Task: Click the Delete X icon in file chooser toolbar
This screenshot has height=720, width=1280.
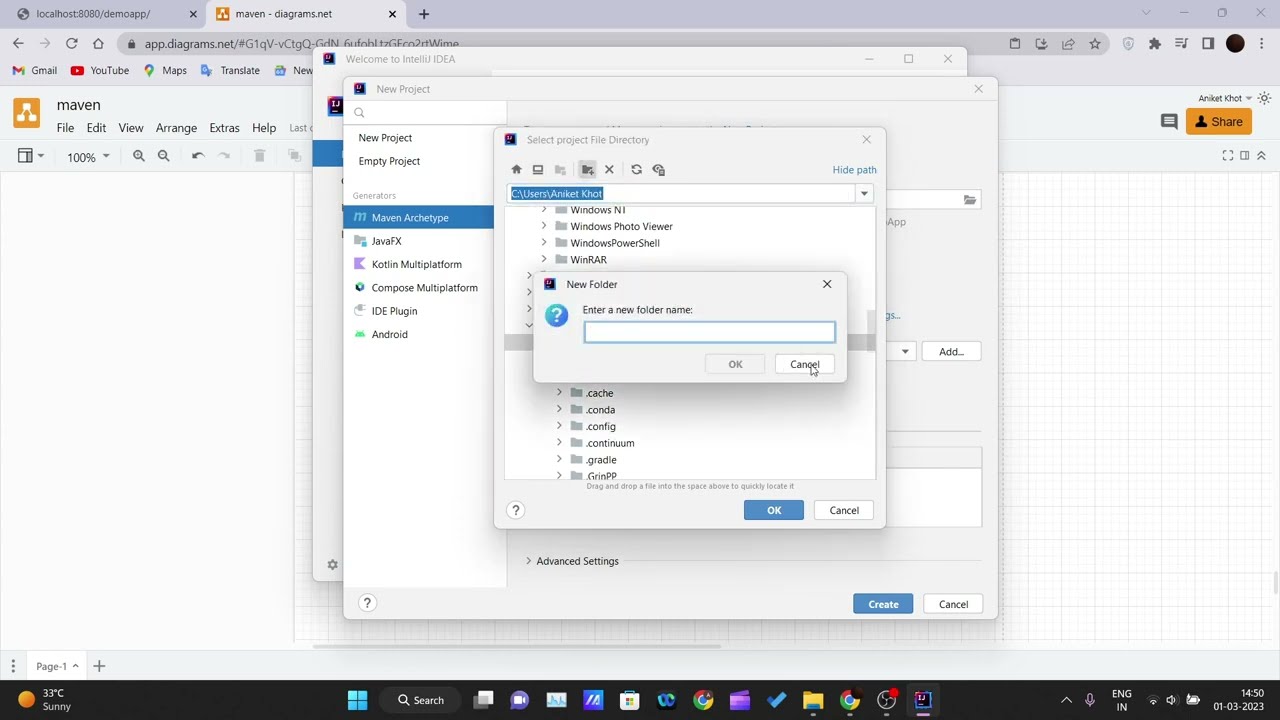Action: [609, 170]
